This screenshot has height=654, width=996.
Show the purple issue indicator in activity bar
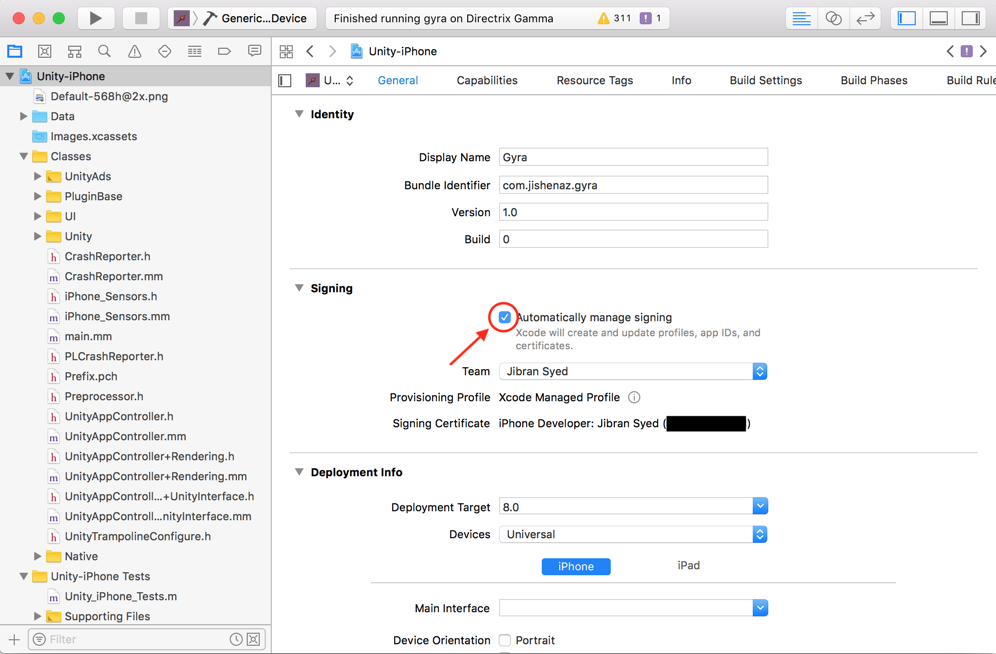(650, 18)
